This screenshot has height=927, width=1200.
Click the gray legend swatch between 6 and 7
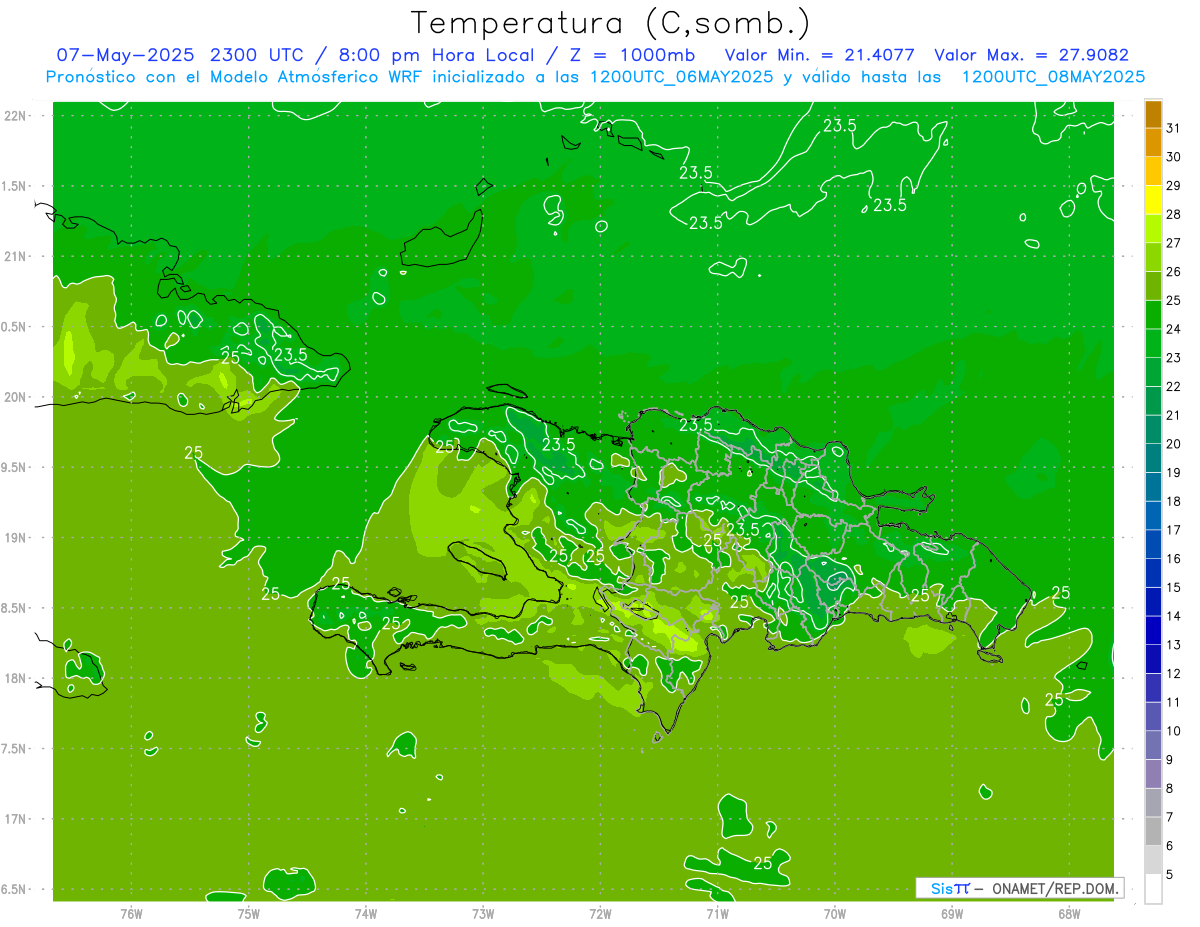point(1153,831)
